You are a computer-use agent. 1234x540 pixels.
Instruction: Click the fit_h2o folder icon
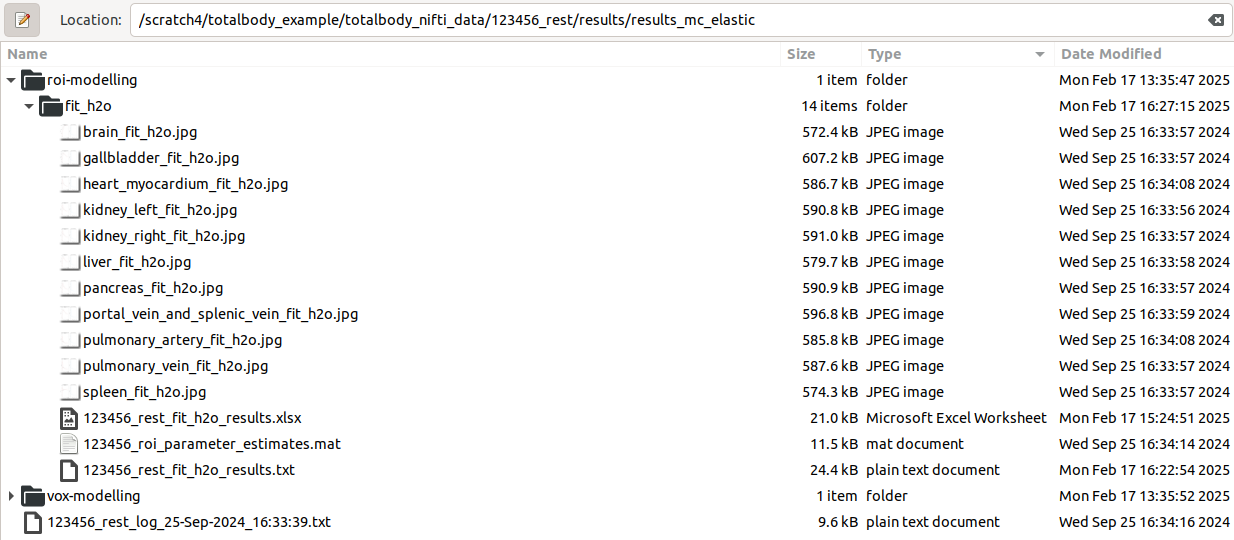point(51,106)
